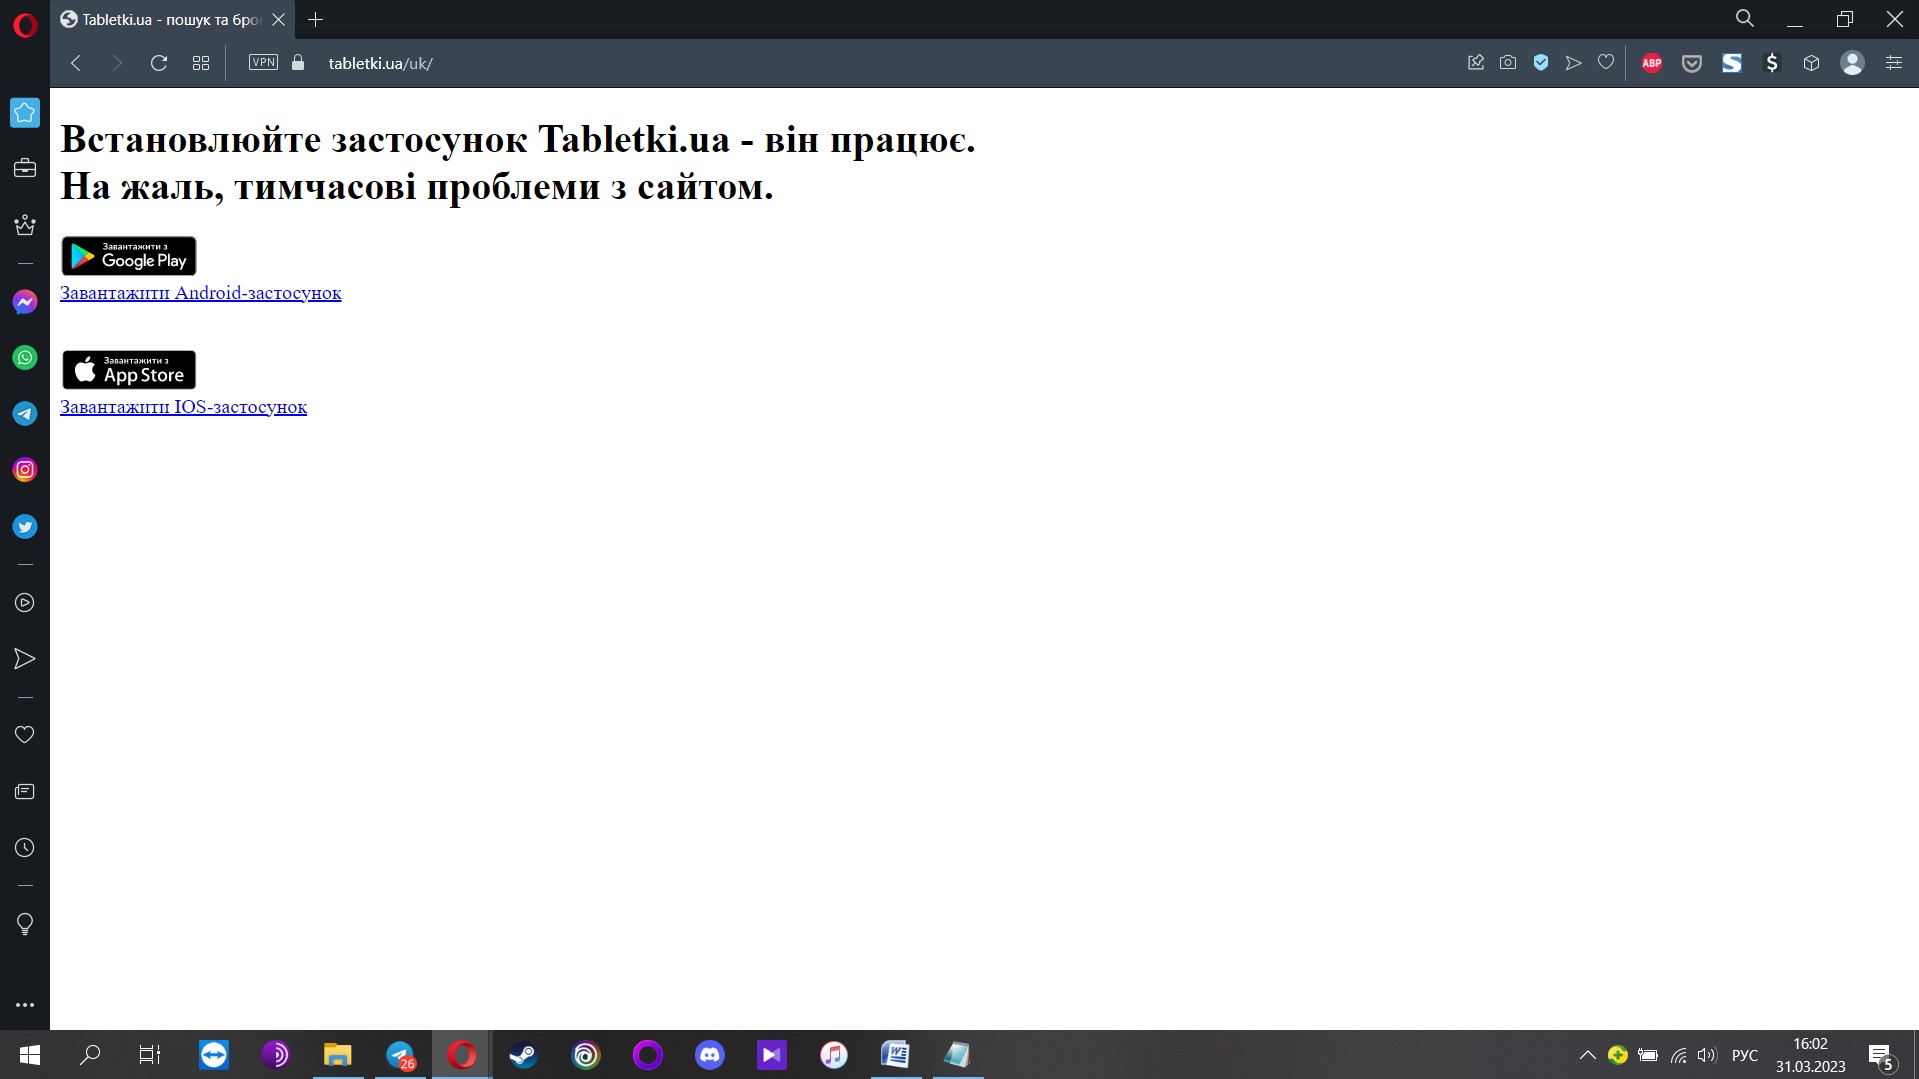Screen dimensions: 1919x1079
Task: Open Discord from the taskbar
Action: pos(710,1055)
